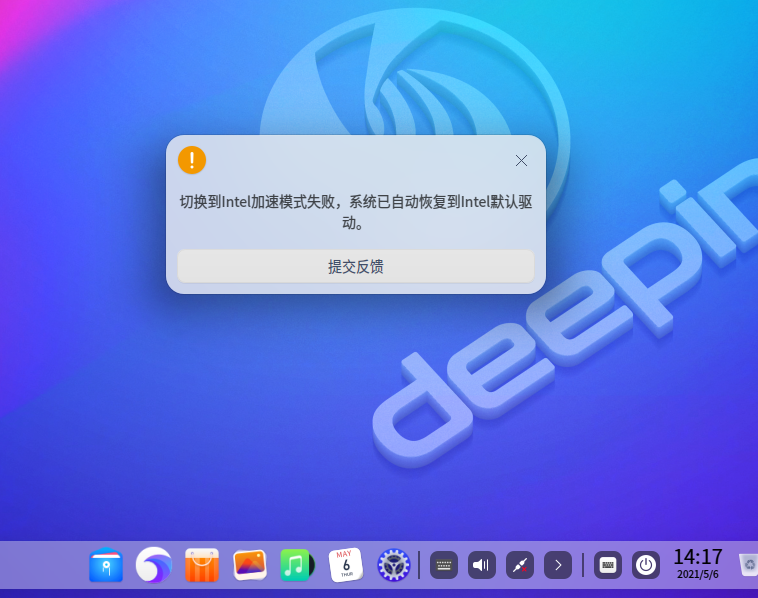Open Control Center gear icon
The width and height of the screenshot is (758, 598).
click(x=394, y=565)
